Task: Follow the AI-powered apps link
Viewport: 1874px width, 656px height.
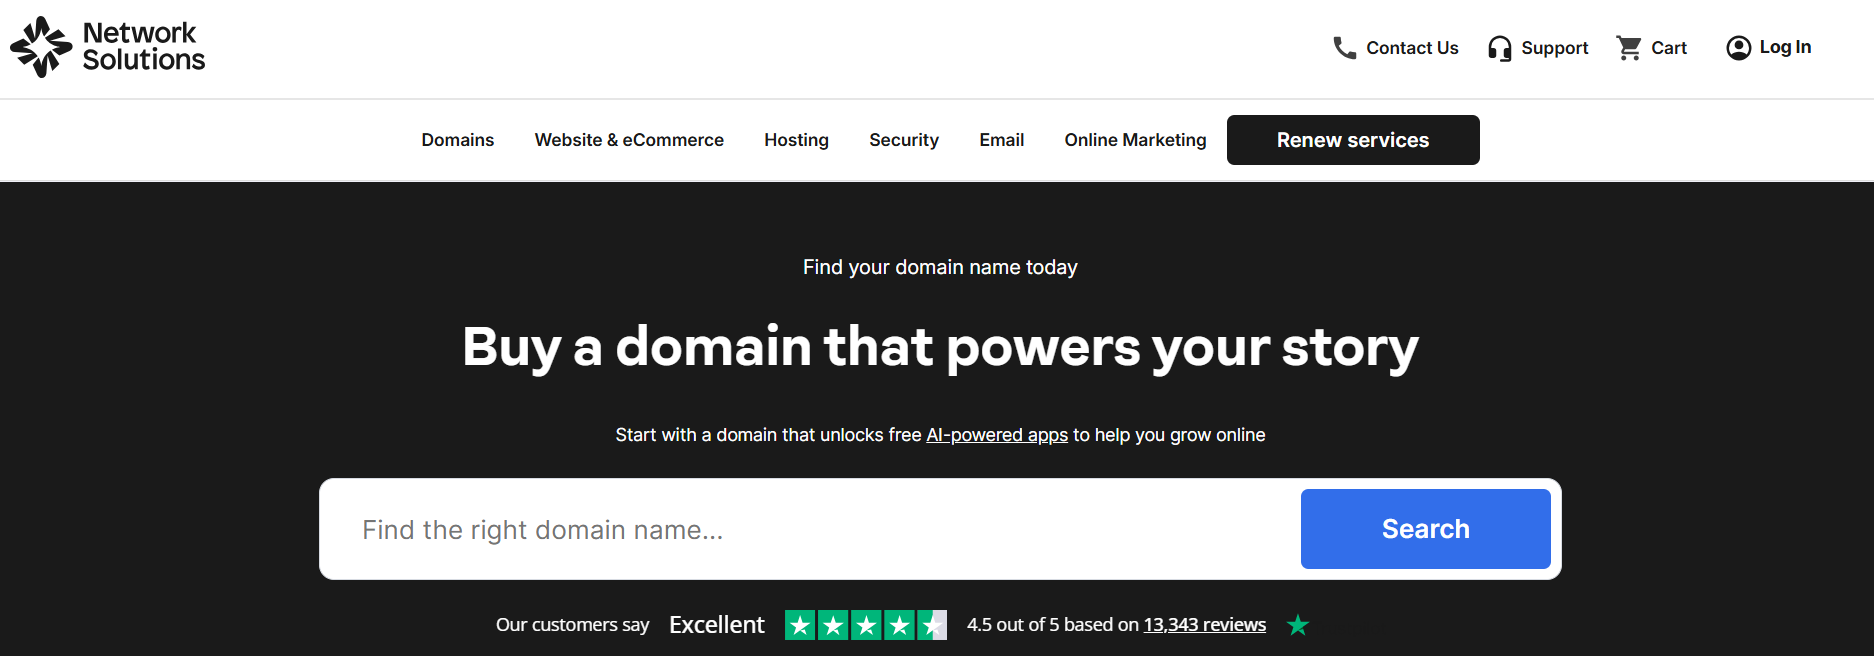Action: coord(997,435)
